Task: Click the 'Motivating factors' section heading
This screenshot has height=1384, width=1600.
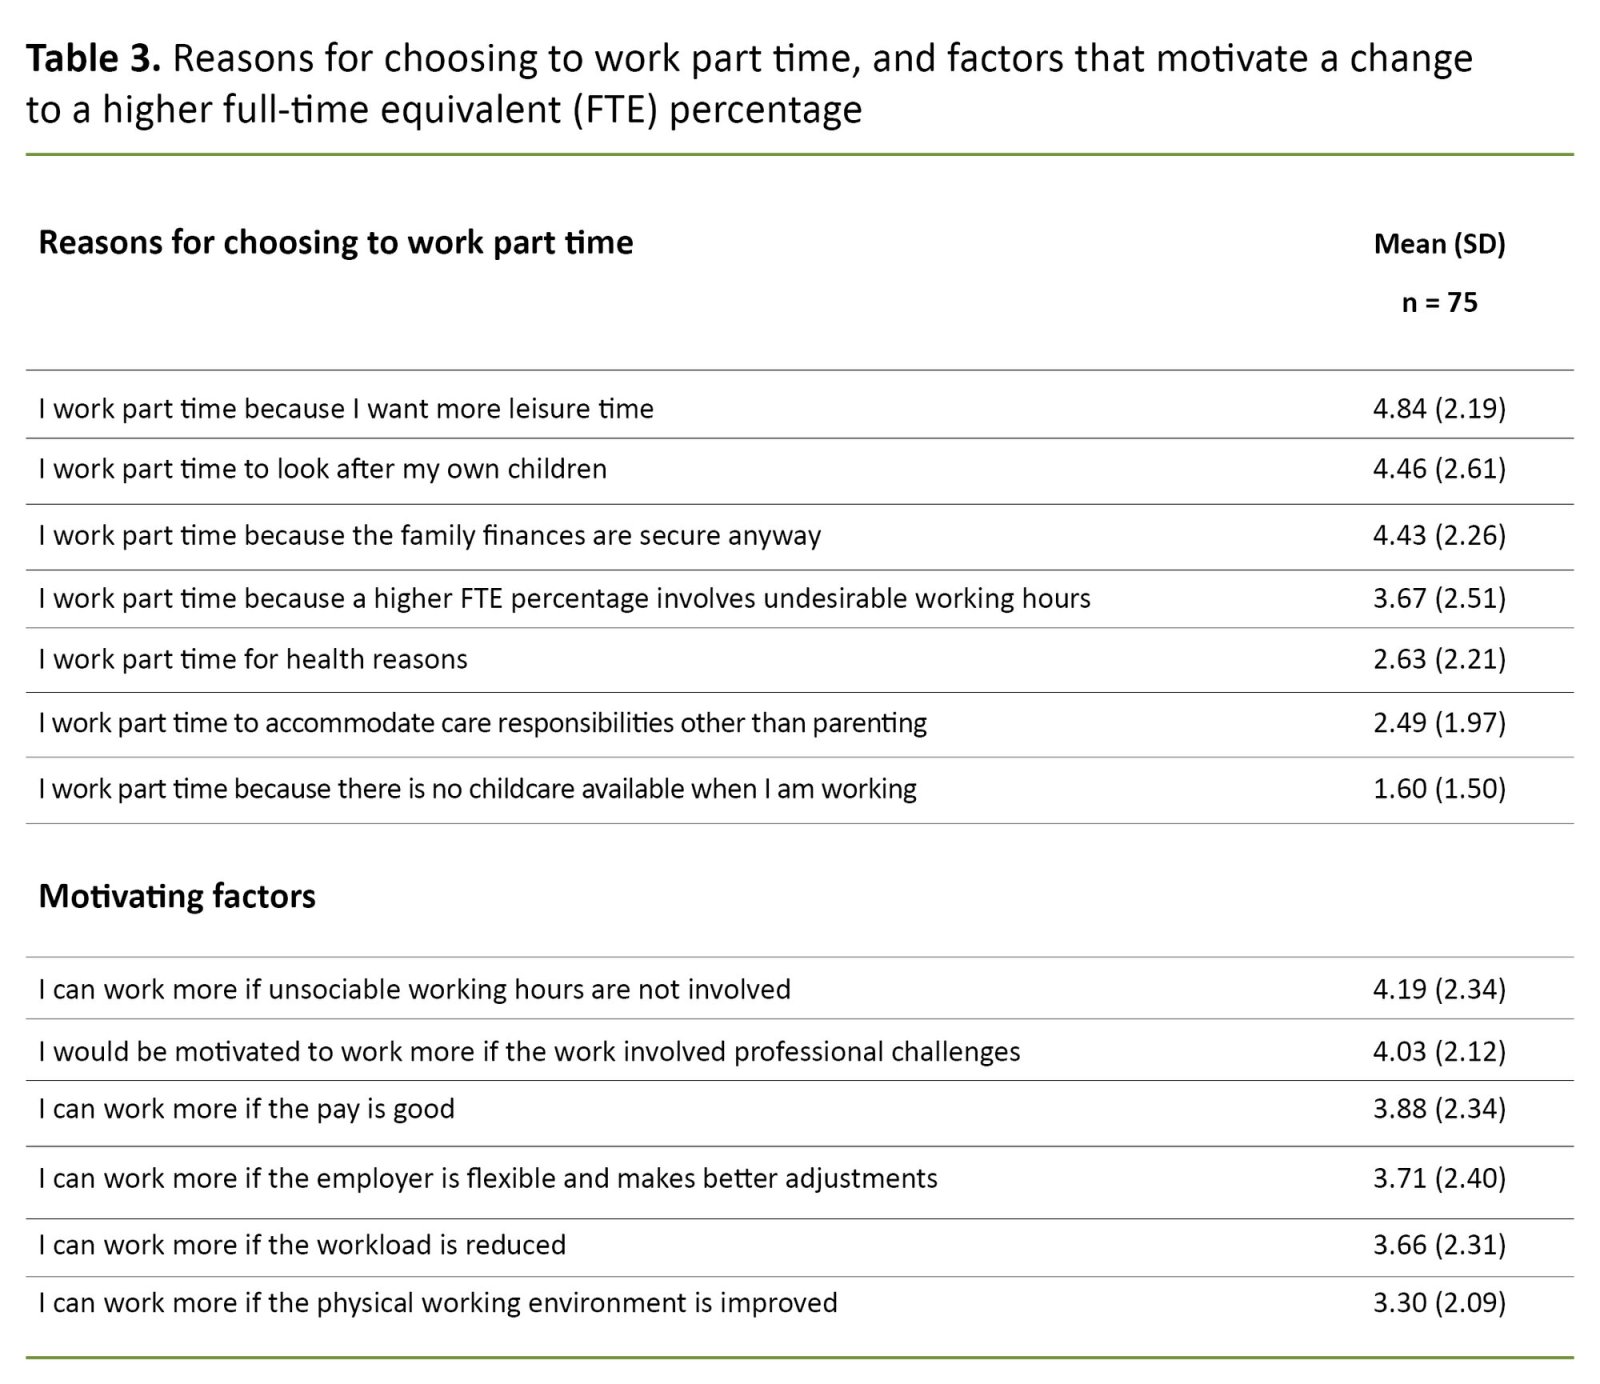Action: click(x=177, y=896)
